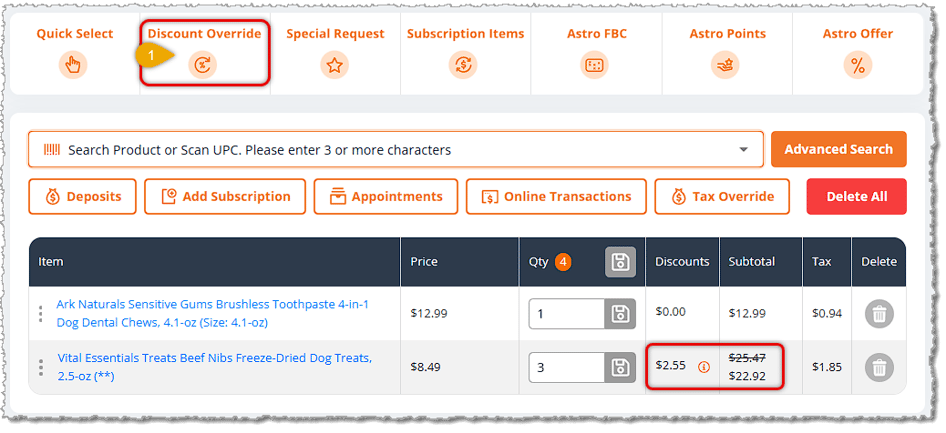Viewport: 946px width, 433px height.
Task: Delete the Vital Essentials item
Action: click(x=879, y=367)
